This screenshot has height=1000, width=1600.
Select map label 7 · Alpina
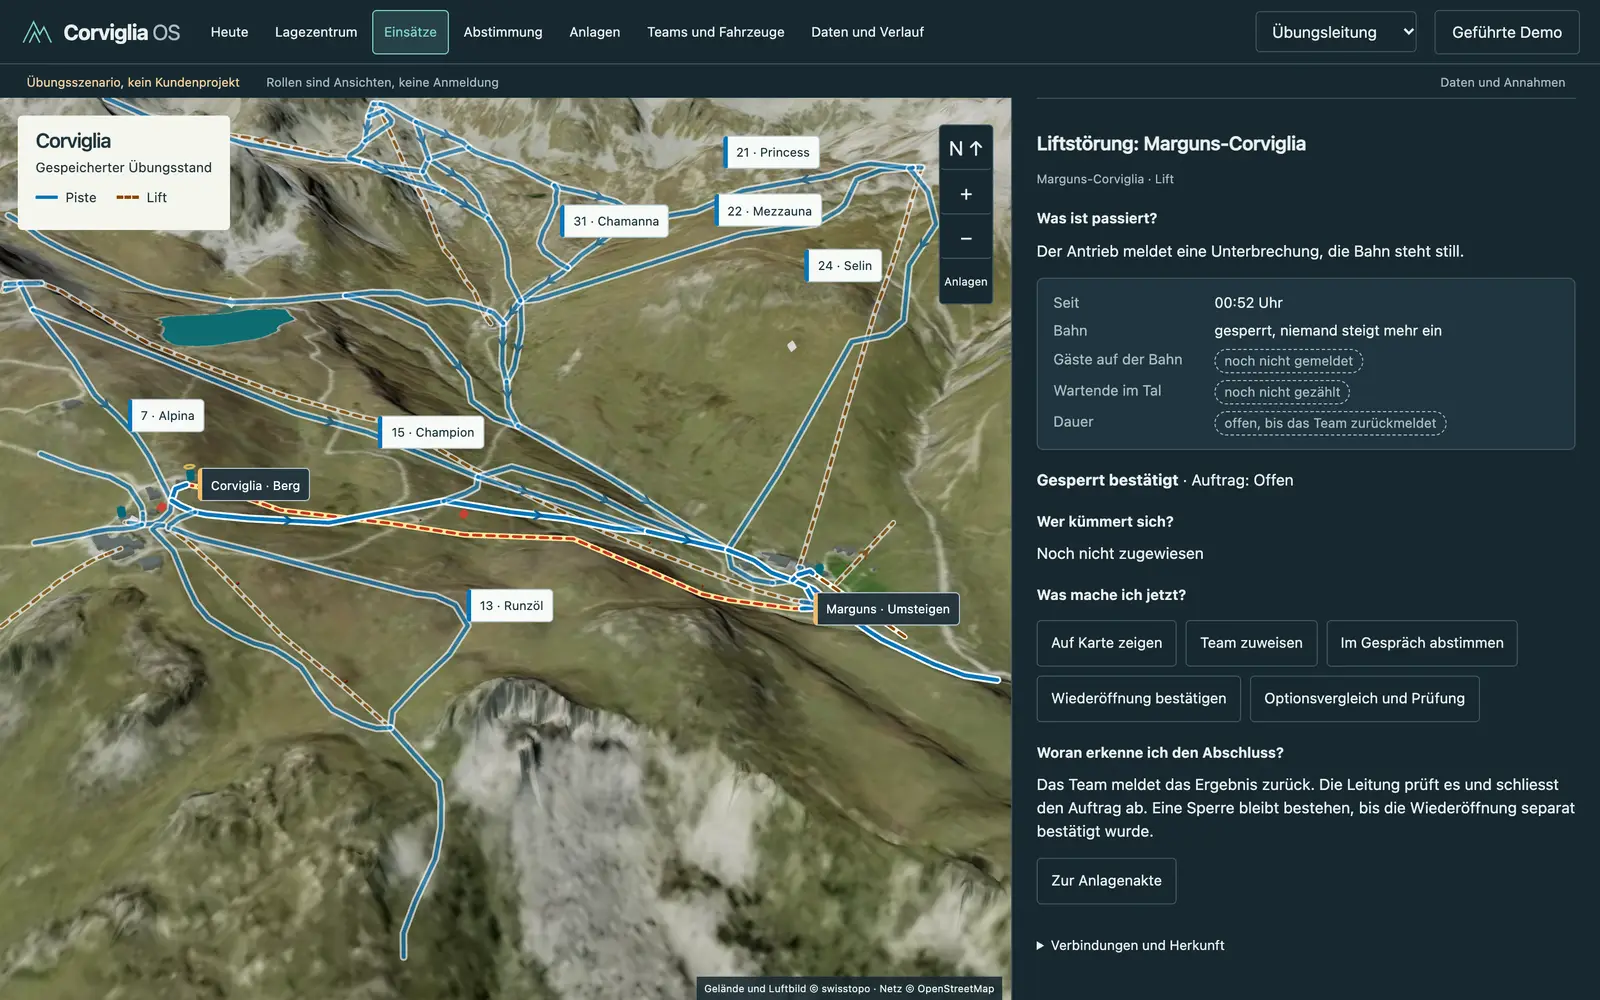point(167,415)
